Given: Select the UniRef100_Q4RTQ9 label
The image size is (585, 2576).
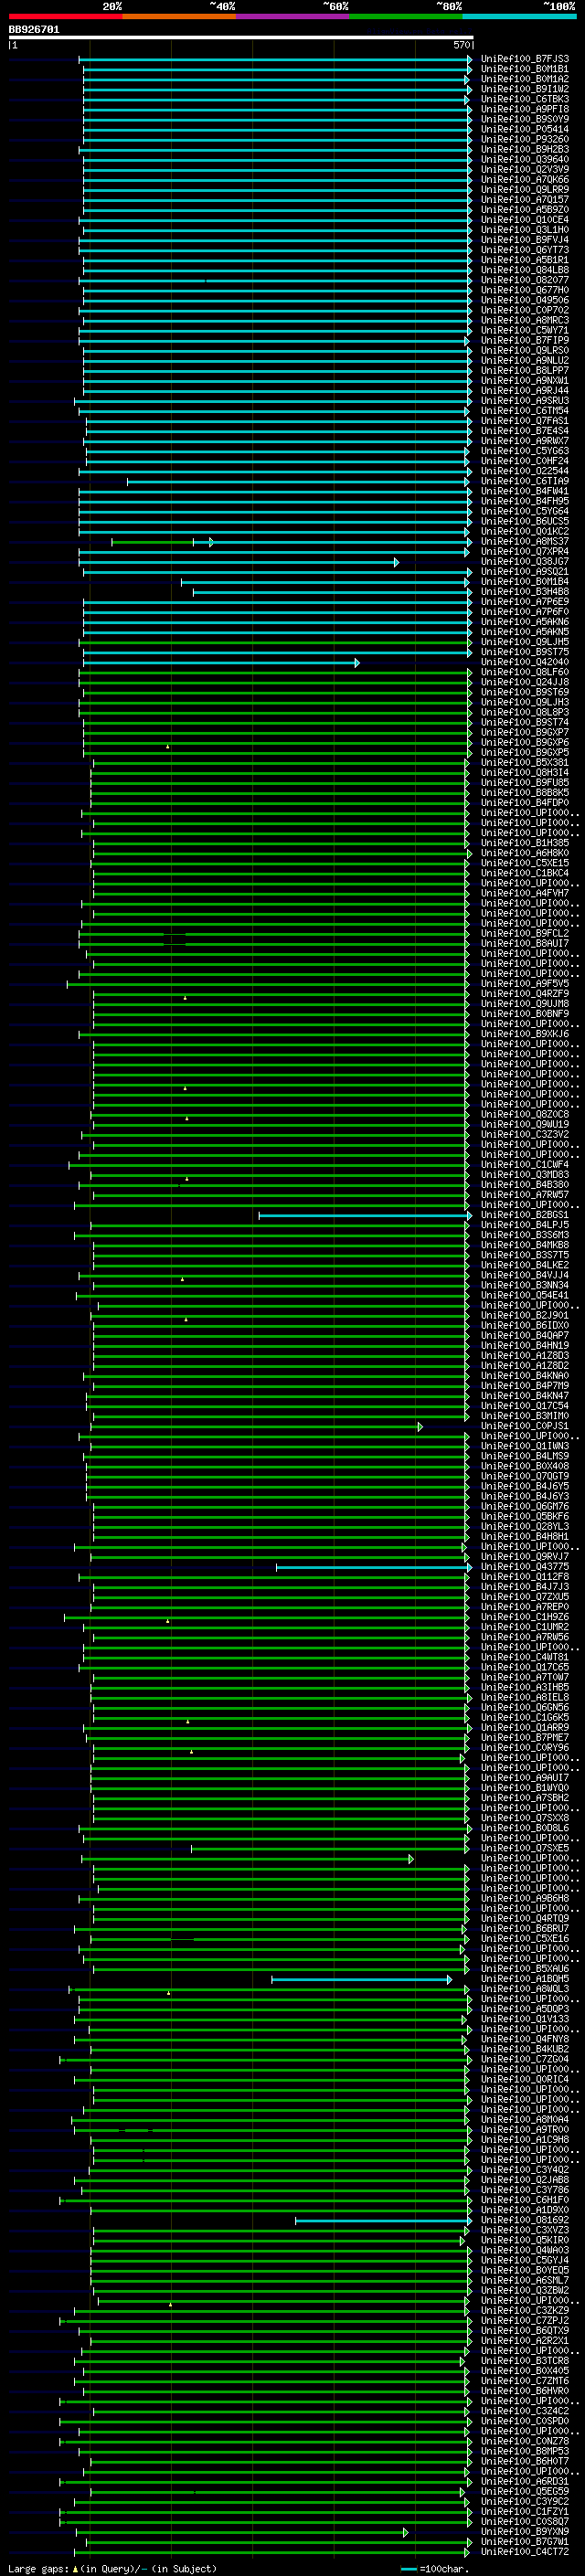Looking at the screenshot, I should [525, 1919].
